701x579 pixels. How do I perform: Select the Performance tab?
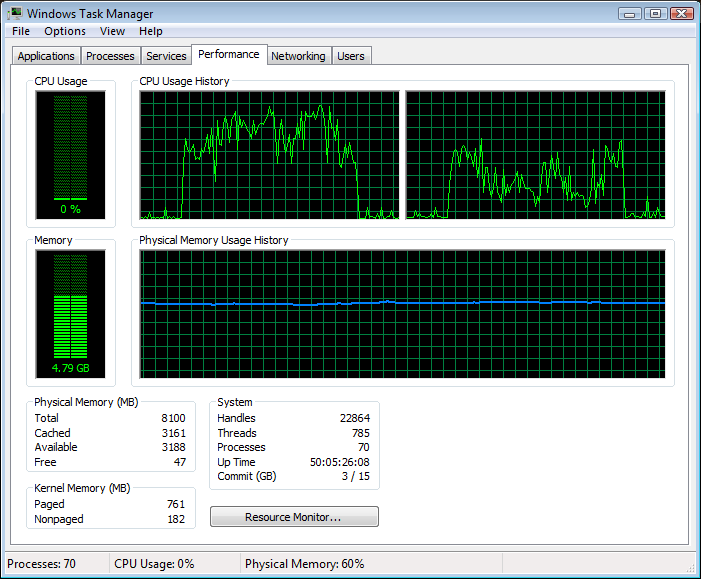pyautogui.click(x=229, y=55)
